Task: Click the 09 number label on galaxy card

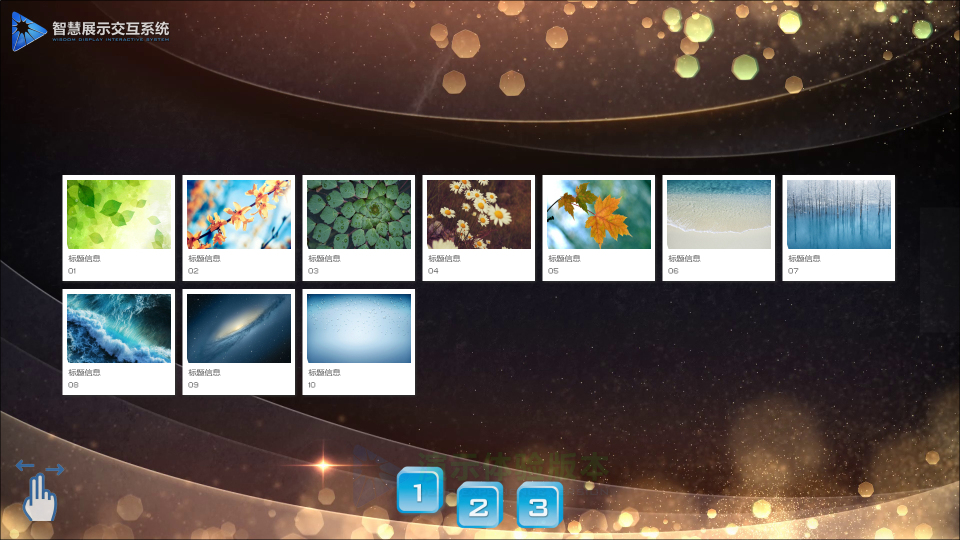Action: coord(193,385)
